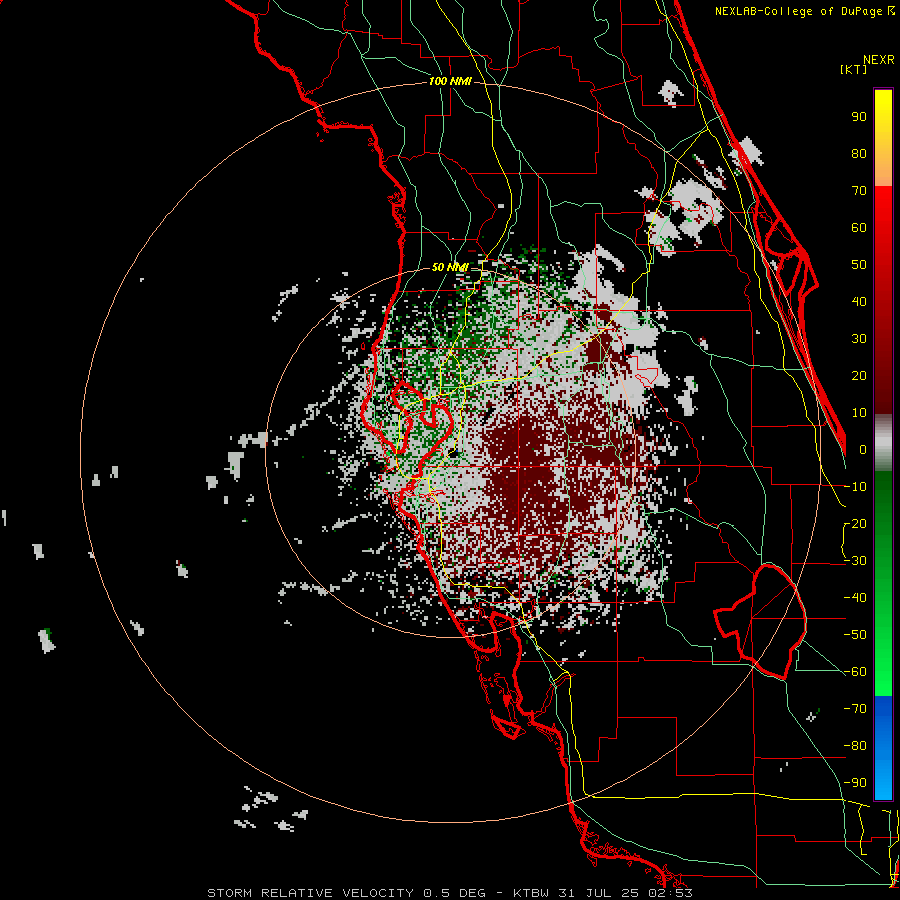Image resolution: width=900 pixels, height=900 pixels.
Task: Click the -90 value on velocity scale
Action: tap(855, 782)
